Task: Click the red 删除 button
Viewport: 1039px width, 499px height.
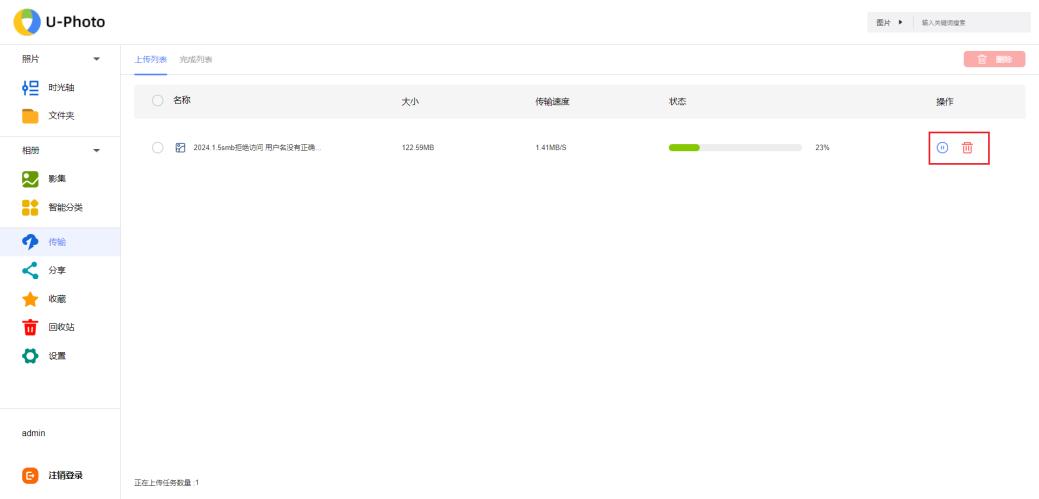Action: point(994,60)
